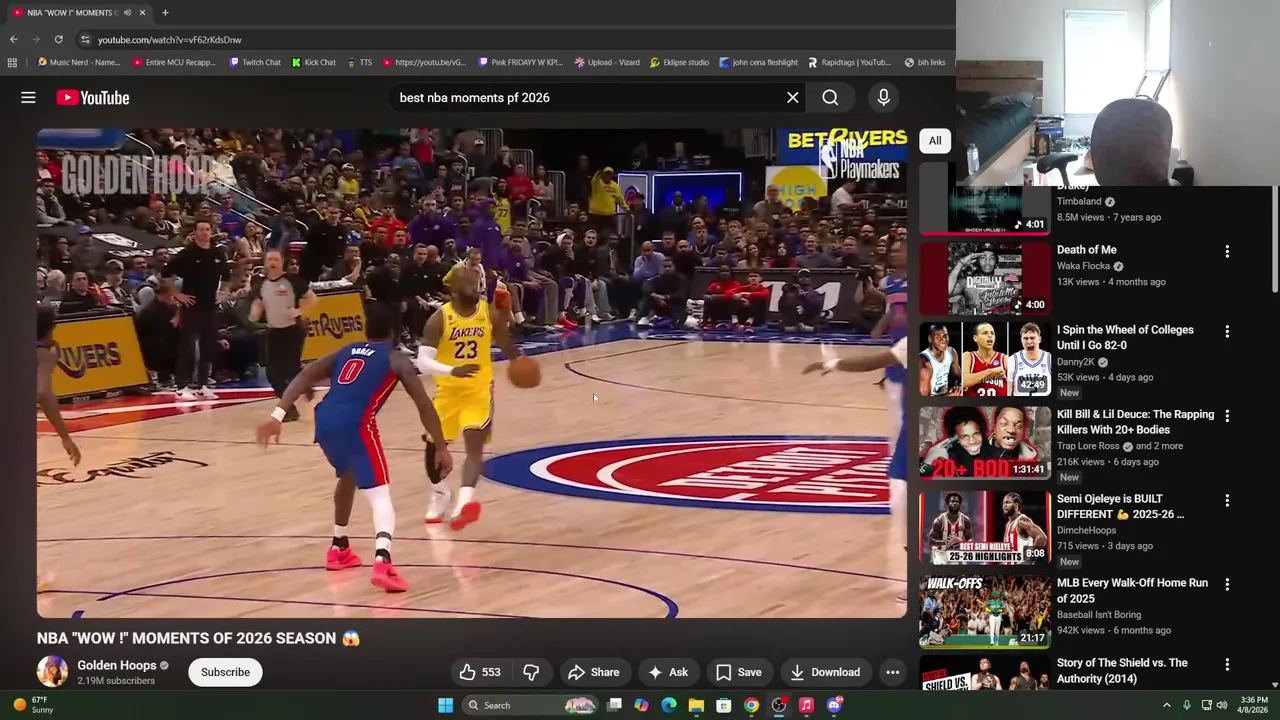Close the NBA WOW MOMENTS tab
This screenshot has width=1280, height=720.
point(142,13)
